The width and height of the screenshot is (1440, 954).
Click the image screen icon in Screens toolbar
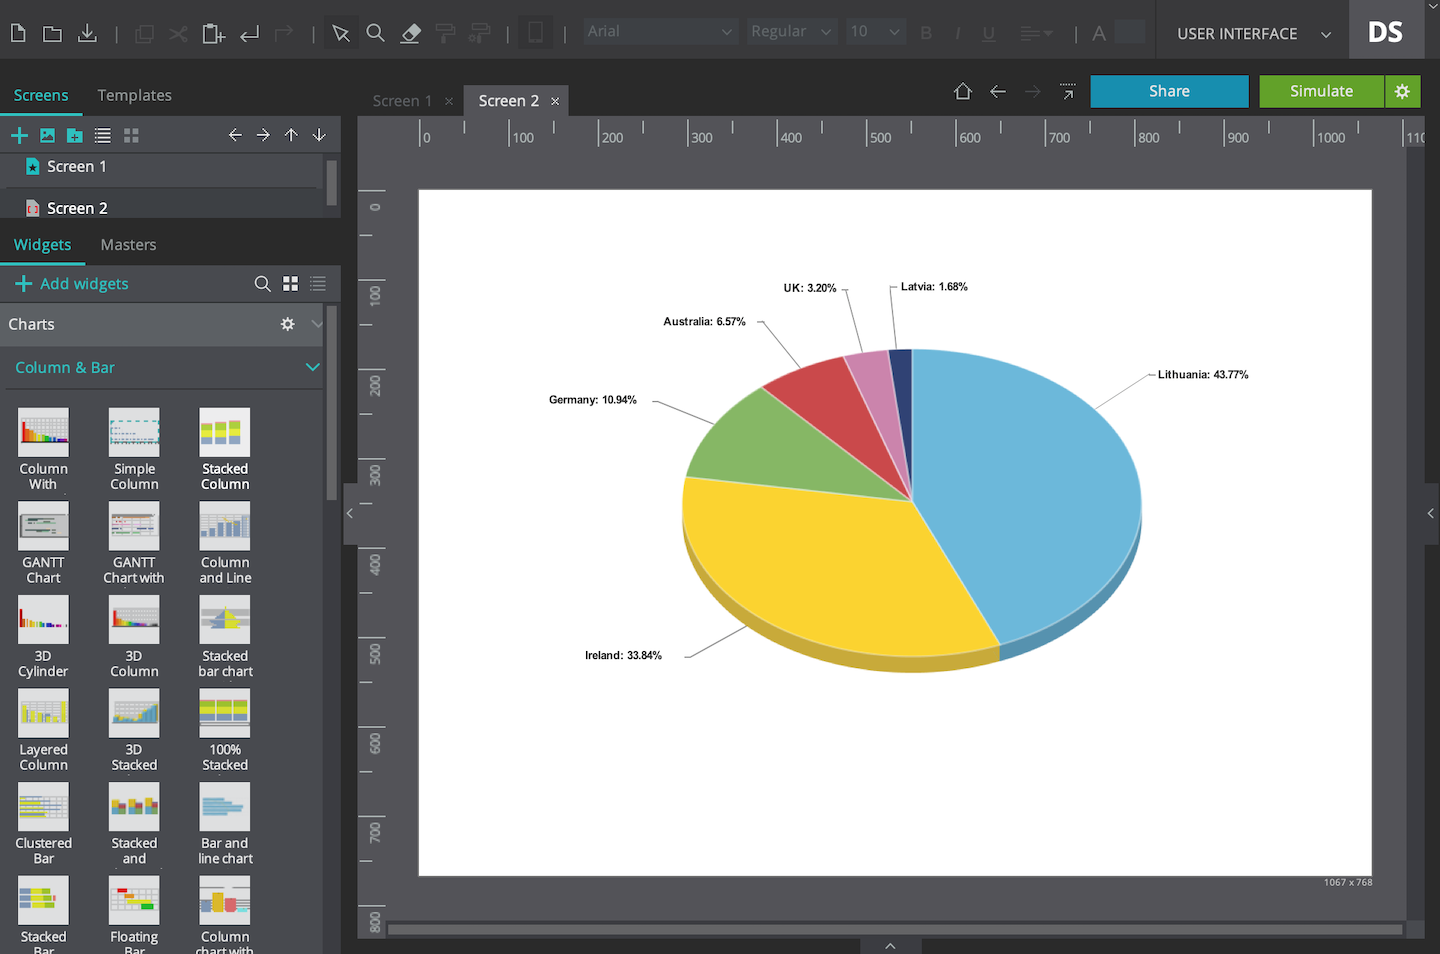tap(47, 135)
